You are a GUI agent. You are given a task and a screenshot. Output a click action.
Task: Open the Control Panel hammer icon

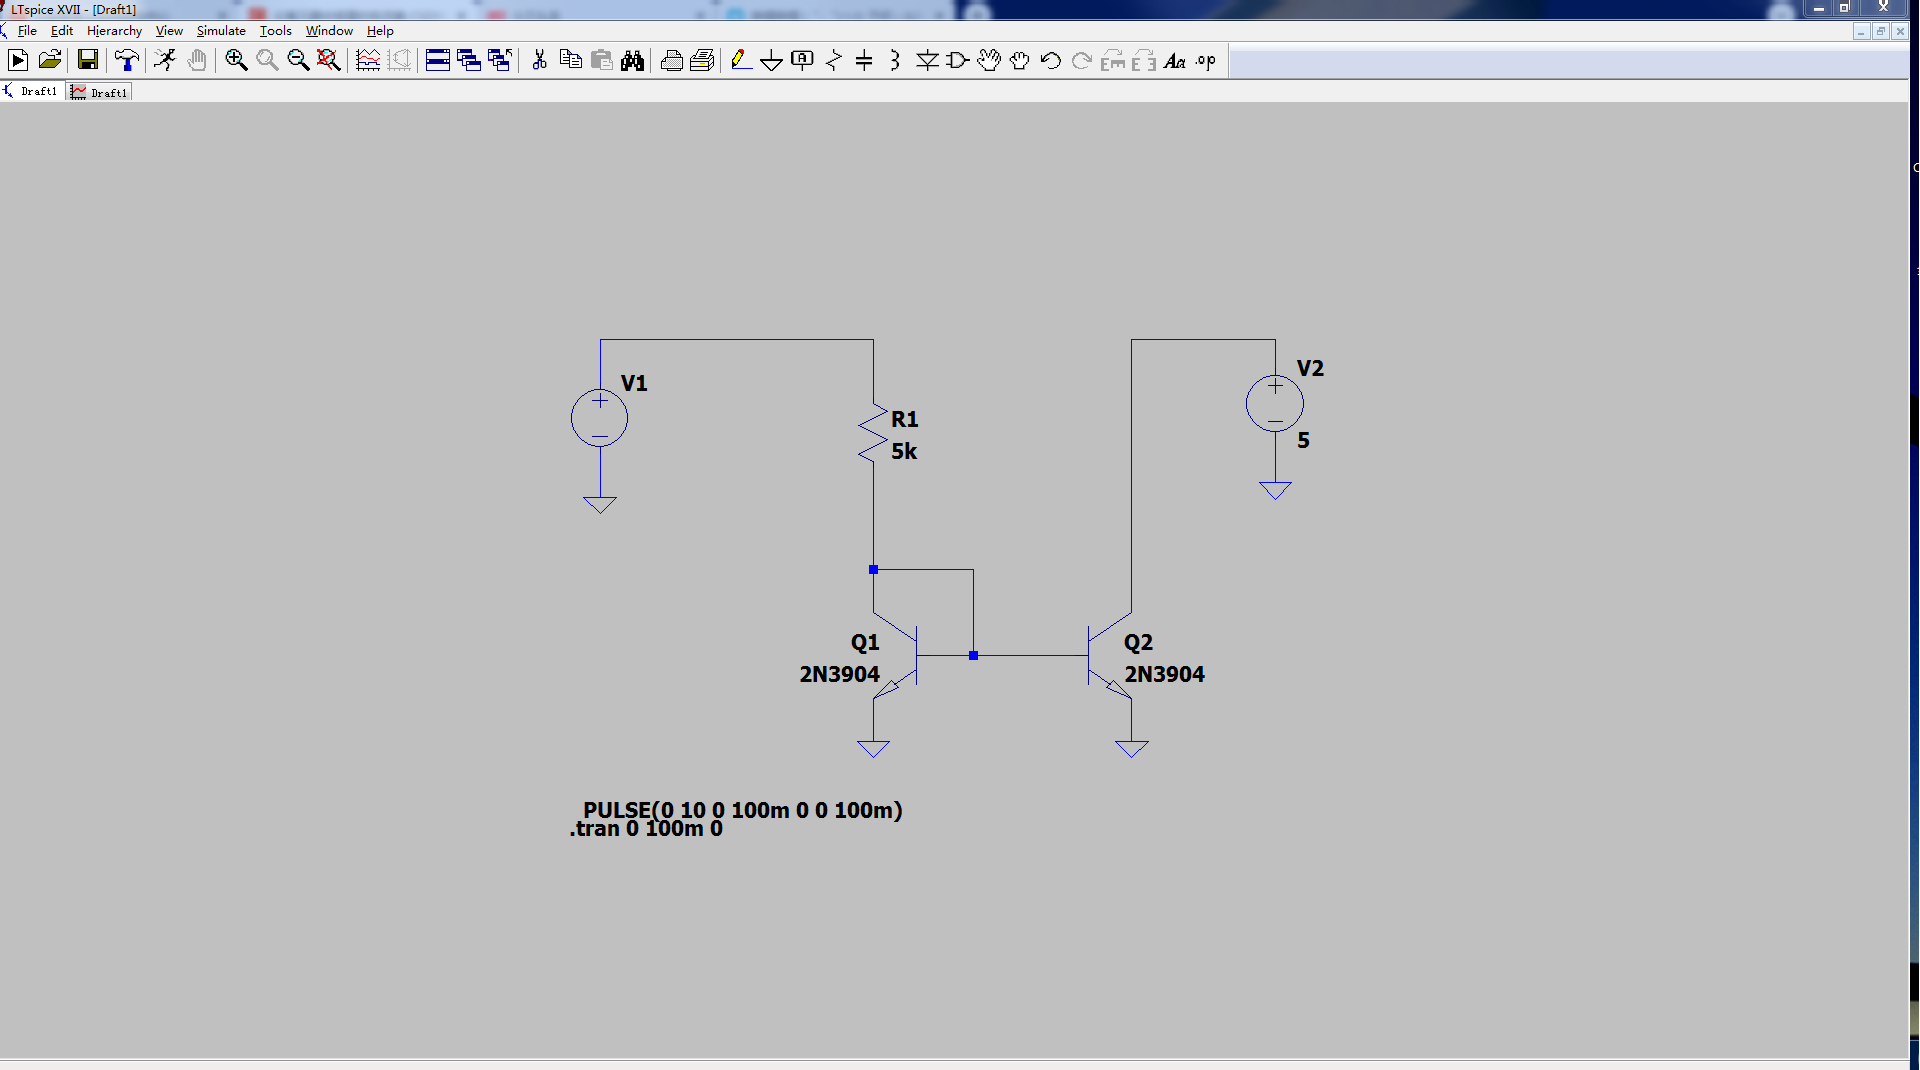126,60
